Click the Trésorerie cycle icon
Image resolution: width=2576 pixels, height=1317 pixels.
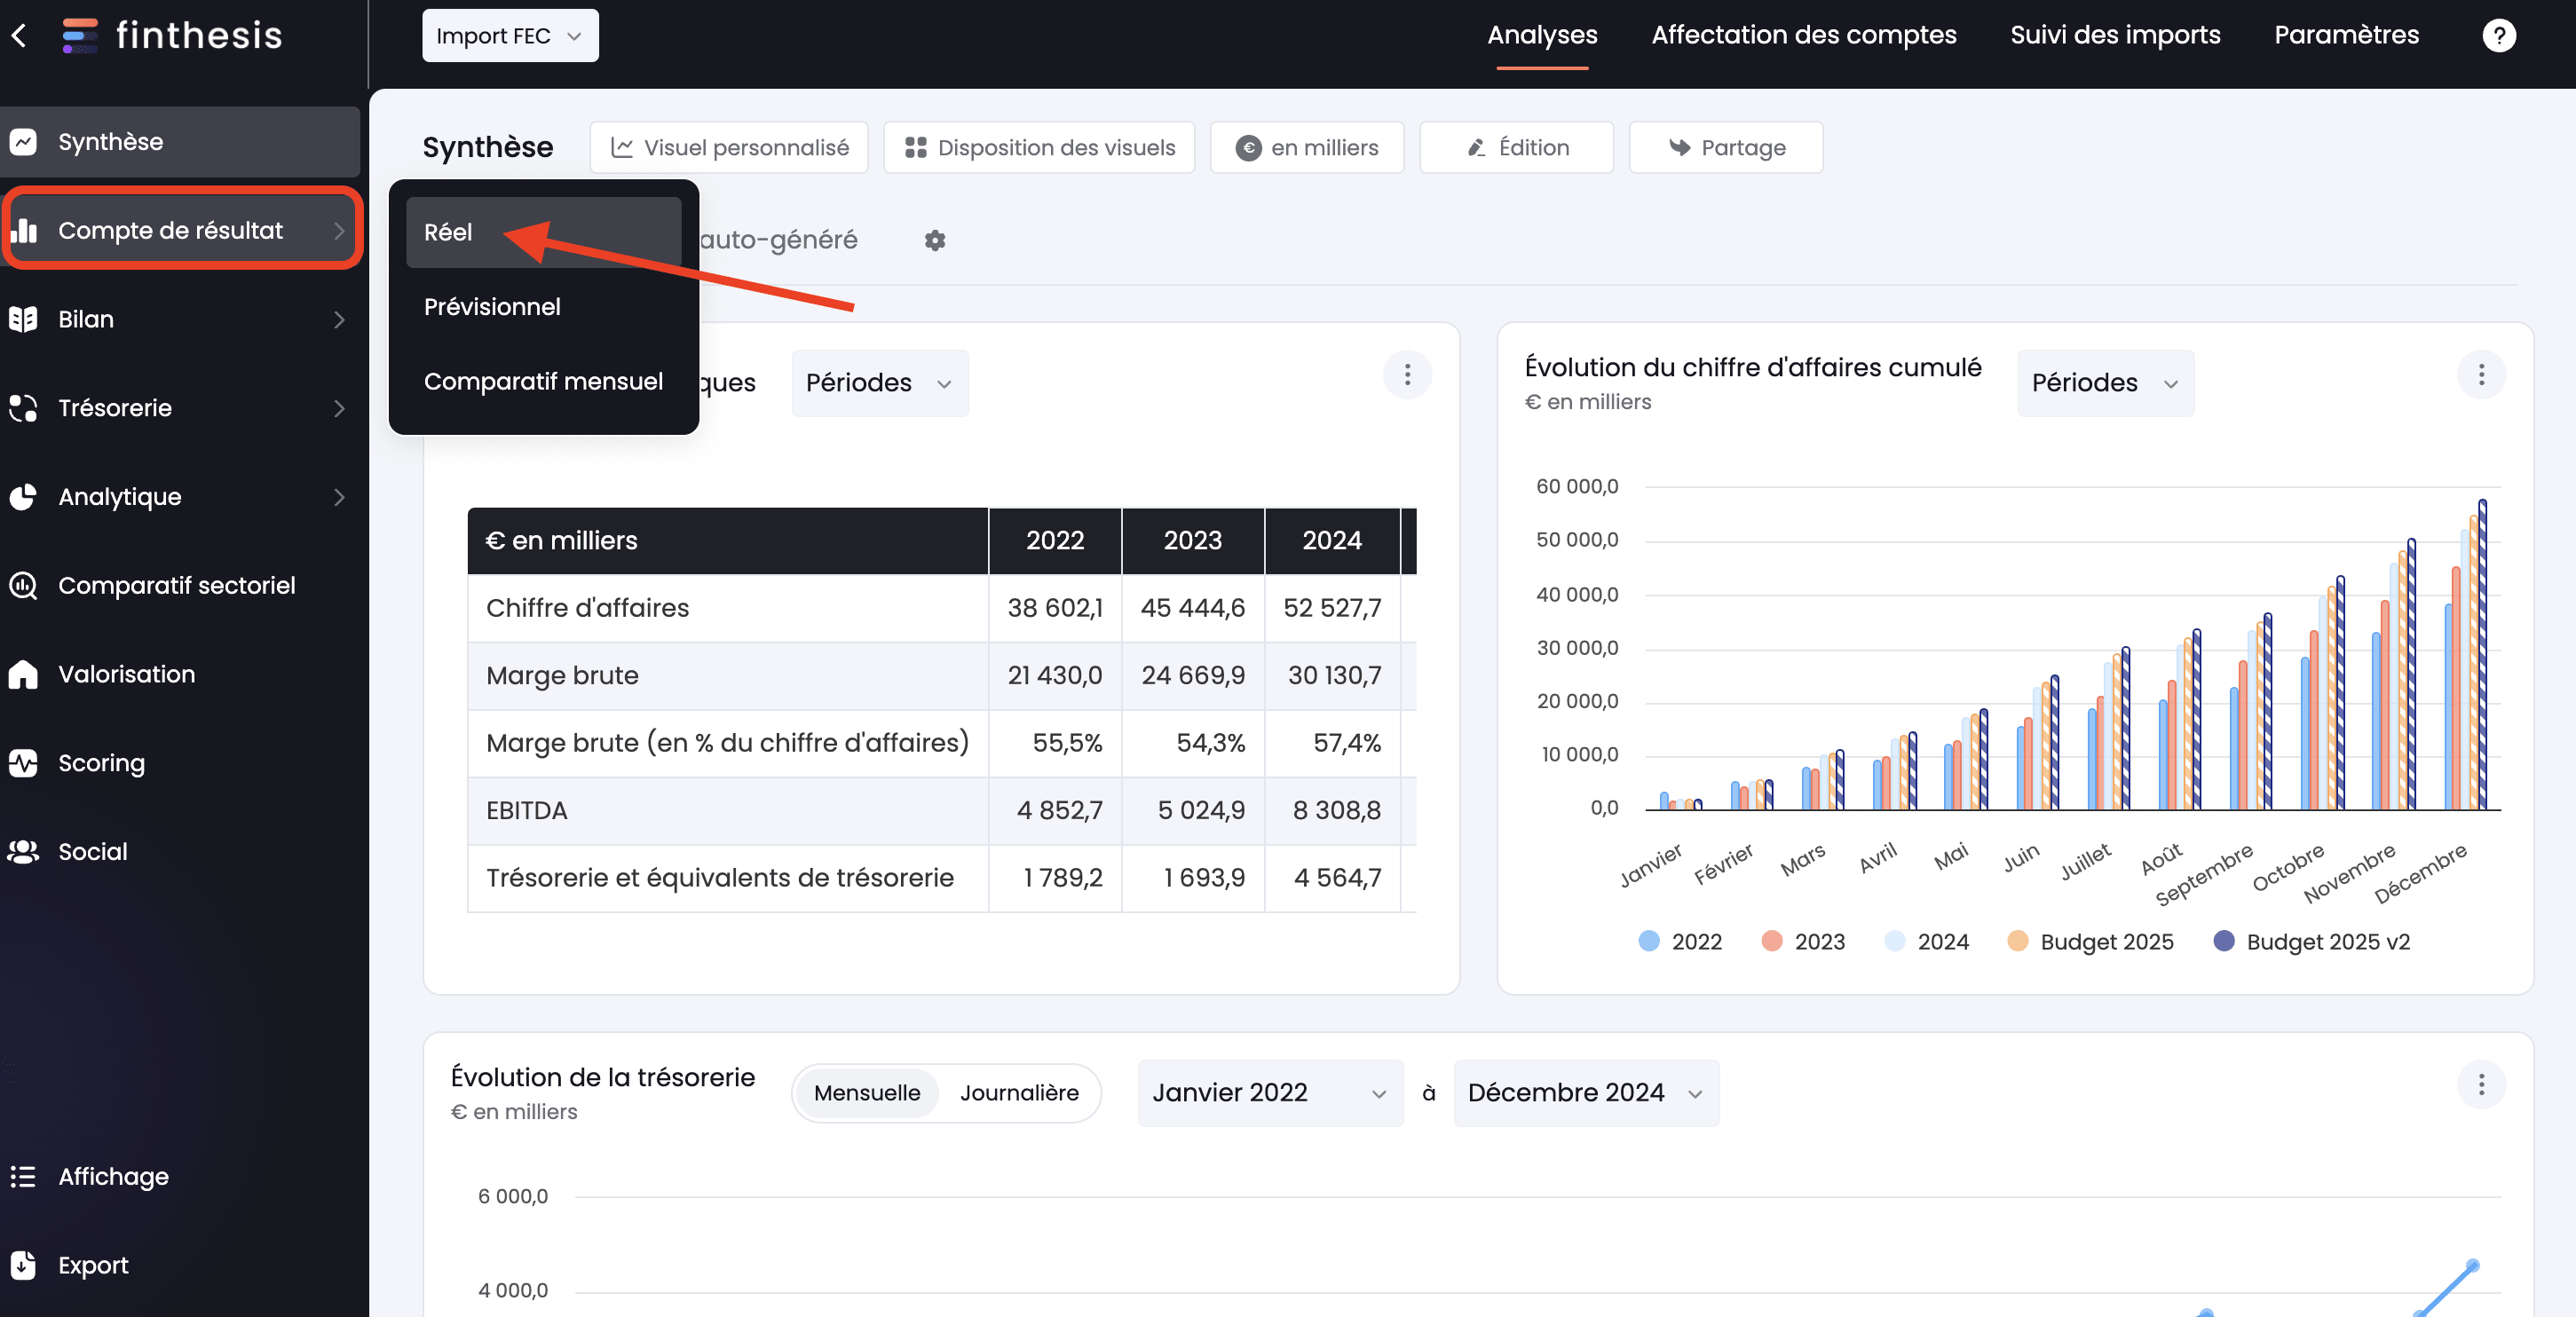(23, 408)
